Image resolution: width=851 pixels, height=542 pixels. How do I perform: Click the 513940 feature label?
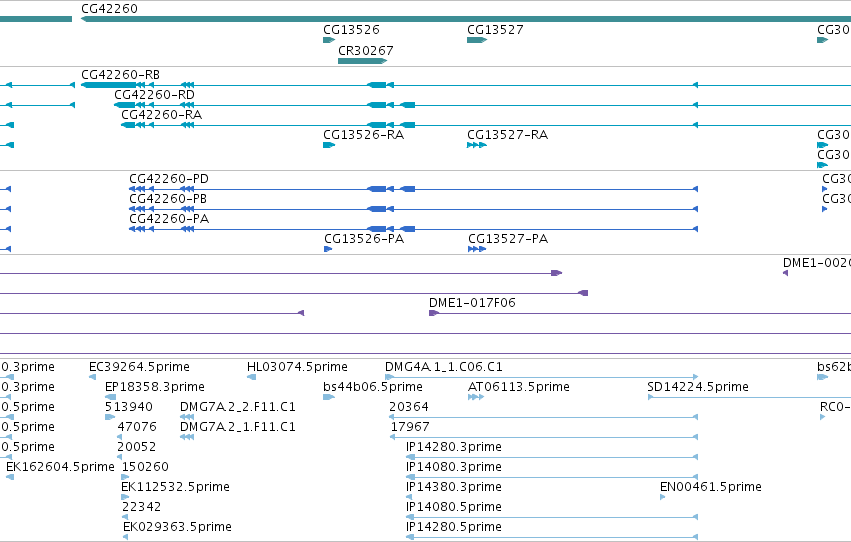tap(129, 407)
